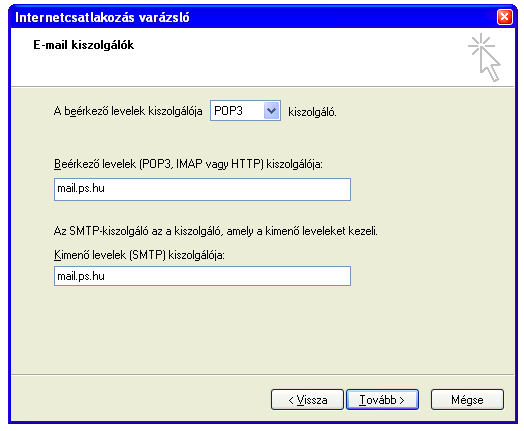Close the Internetcsatlakozás varázsló window
This screenshot has height=431, width=524.
click(x=504, y=17)
